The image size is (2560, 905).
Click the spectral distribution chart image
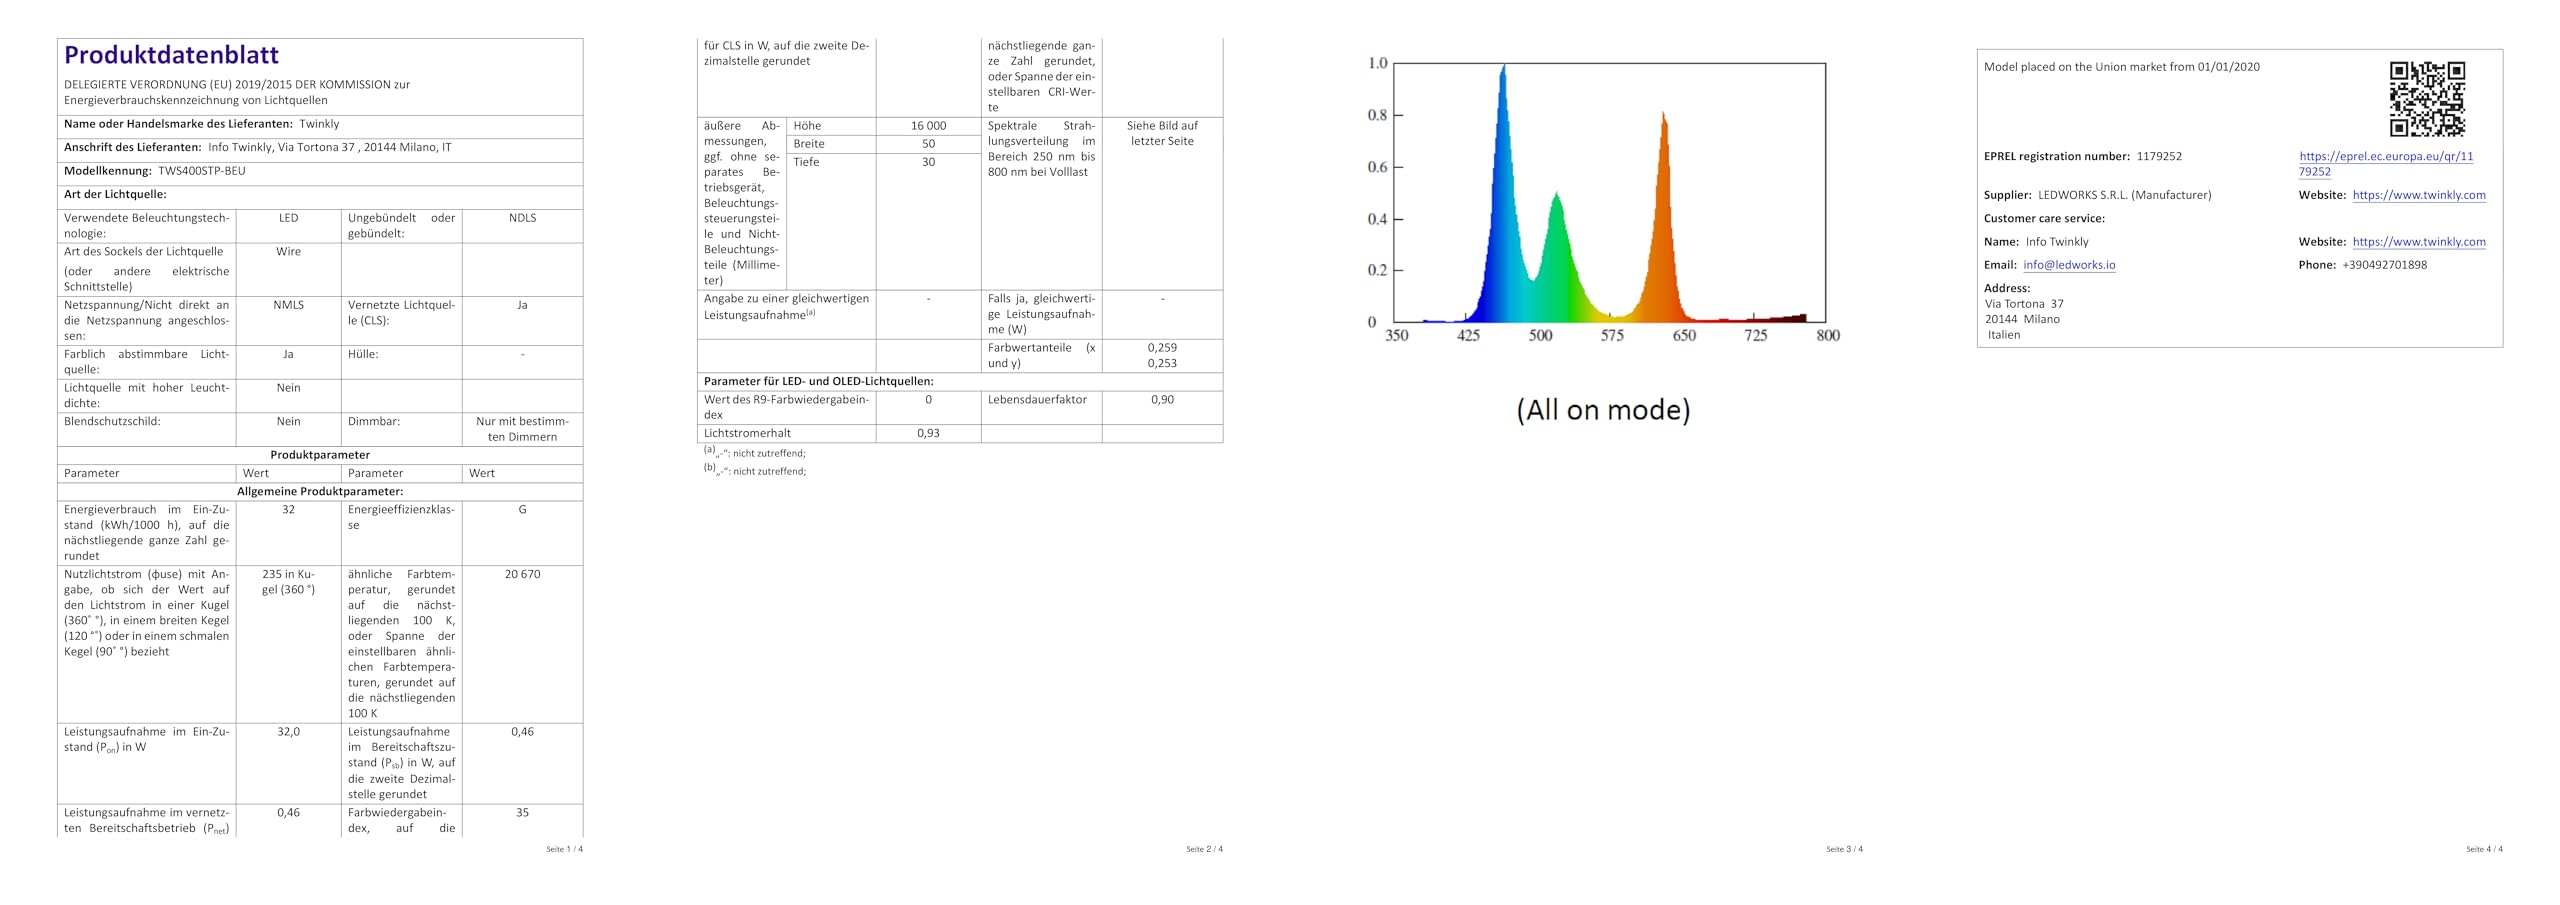coord(1603,200)
